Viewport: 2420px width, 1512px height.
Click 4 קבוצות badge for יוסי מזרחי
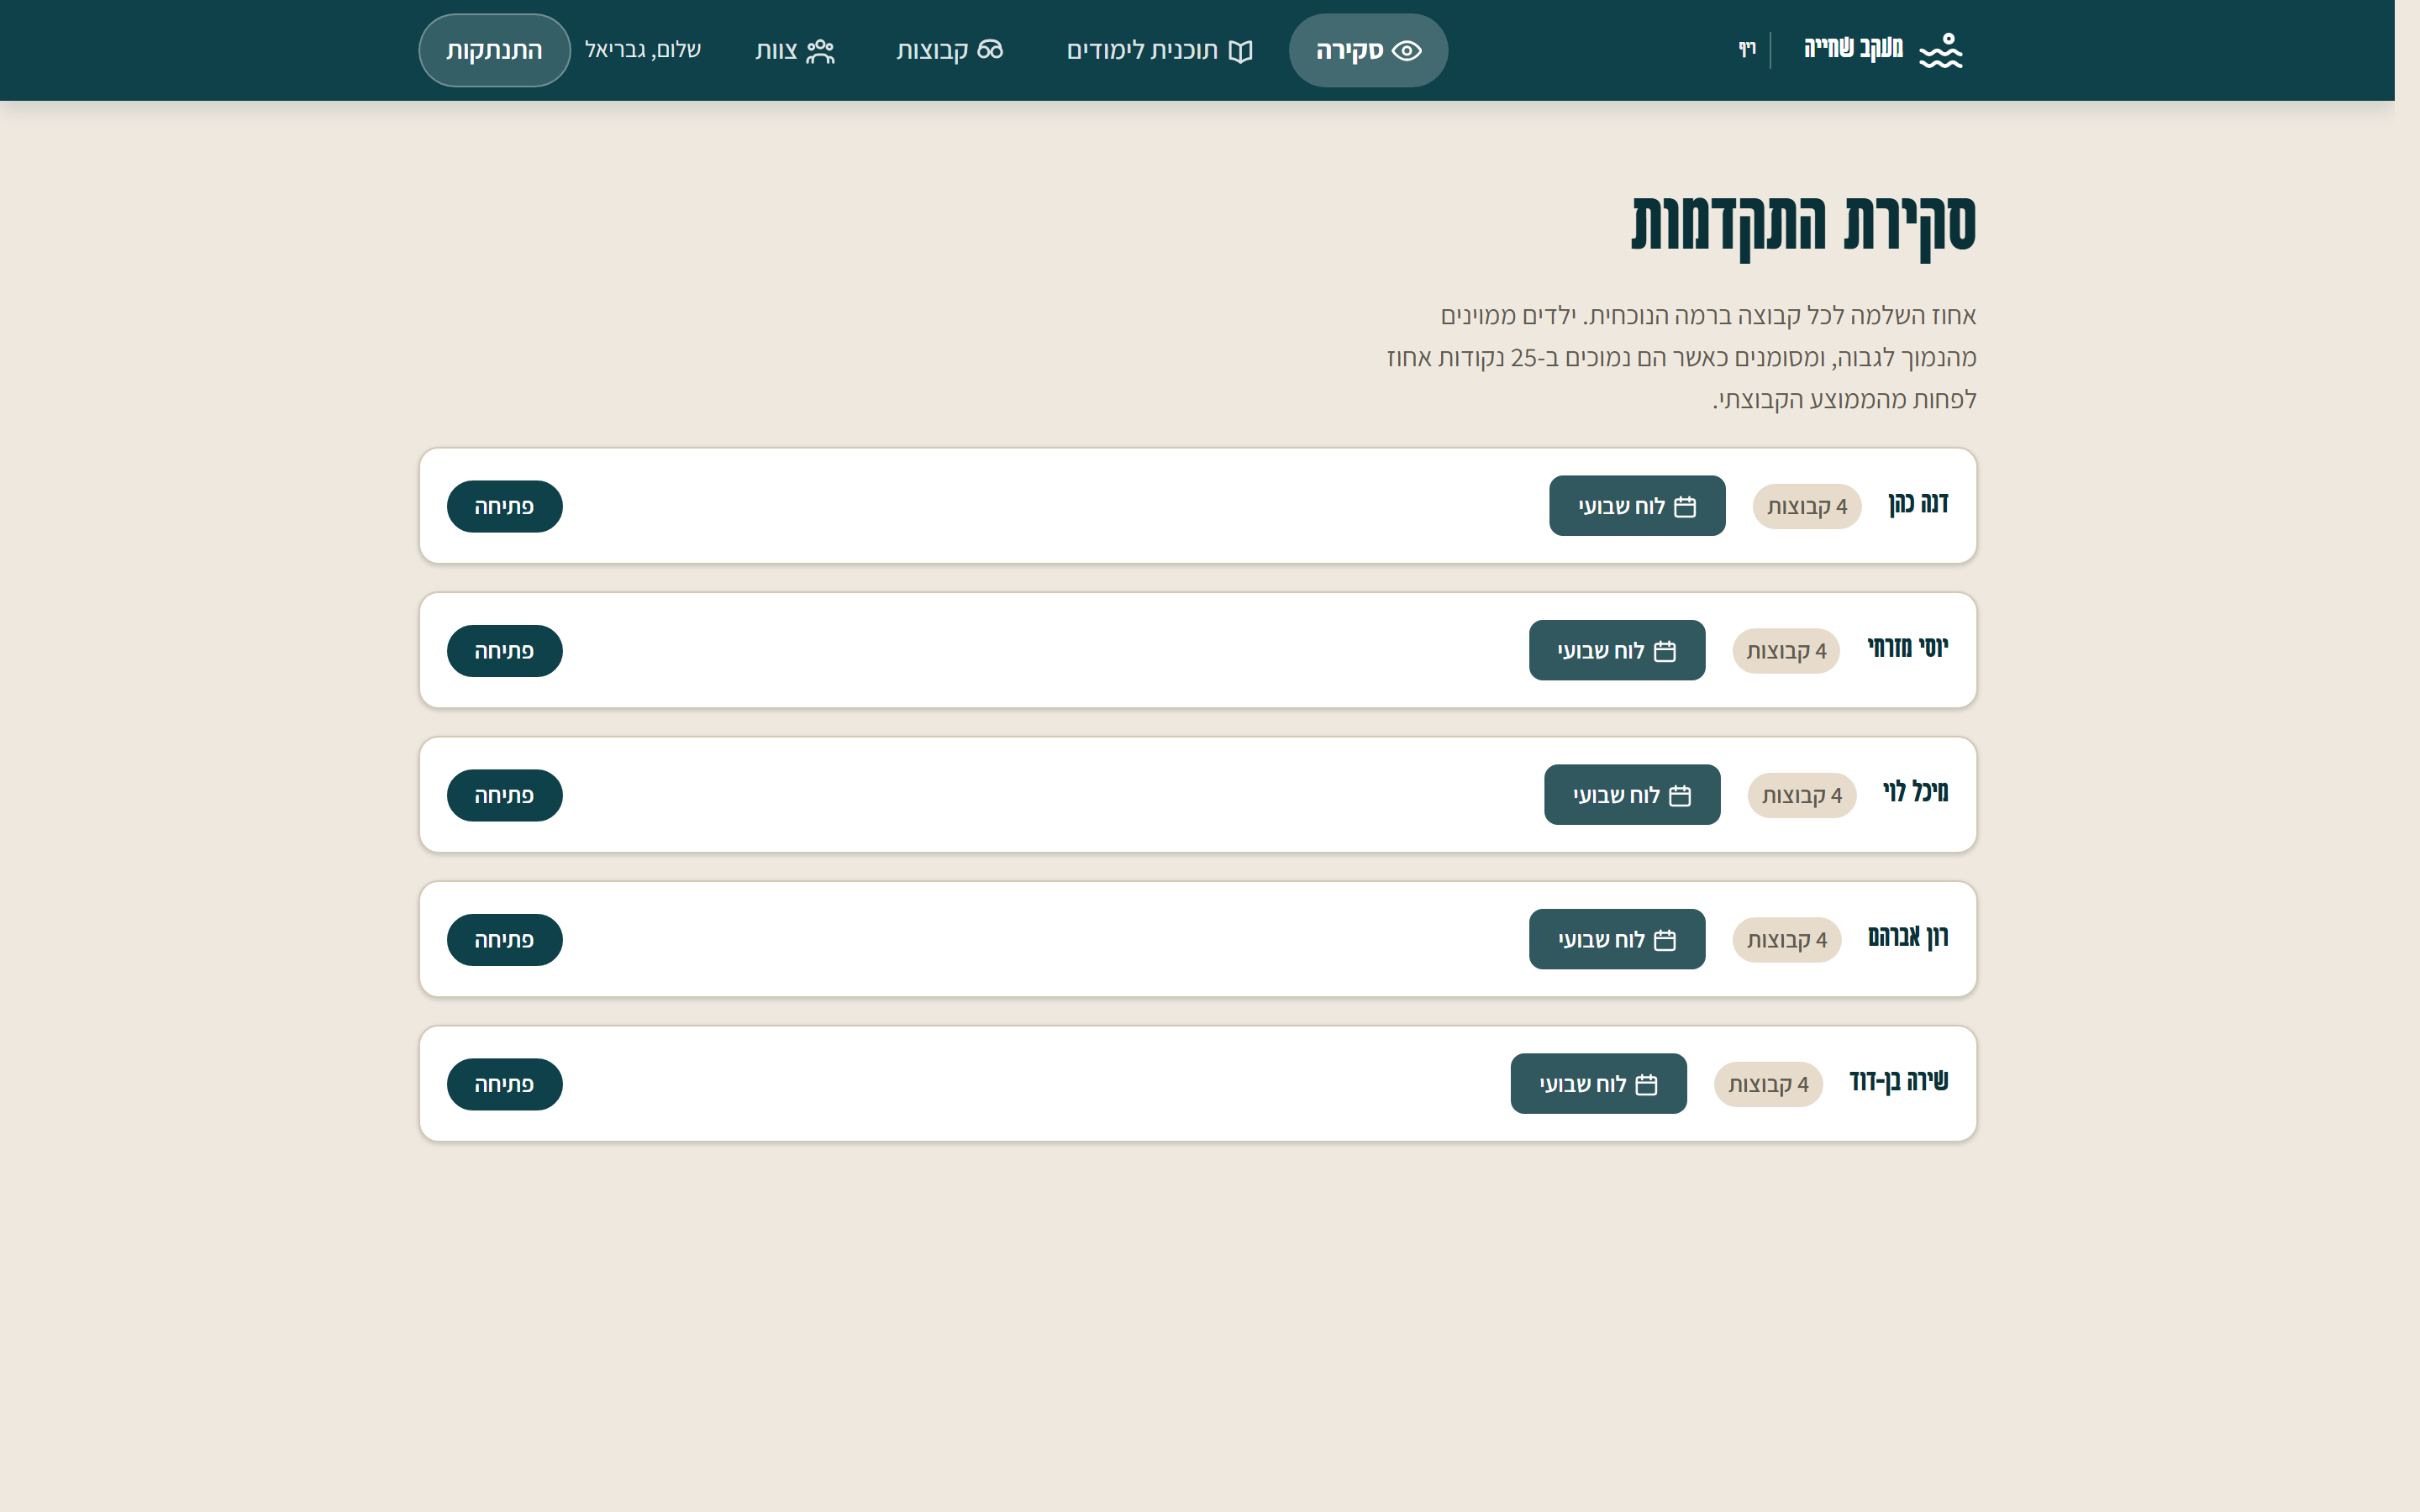1786,651
